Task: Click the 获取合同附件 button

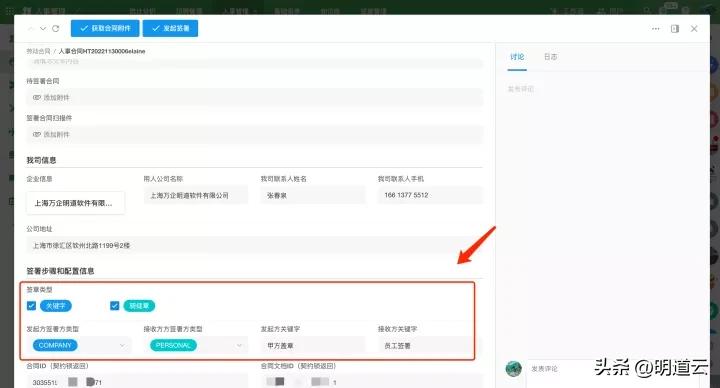Action: click(105, 28)
